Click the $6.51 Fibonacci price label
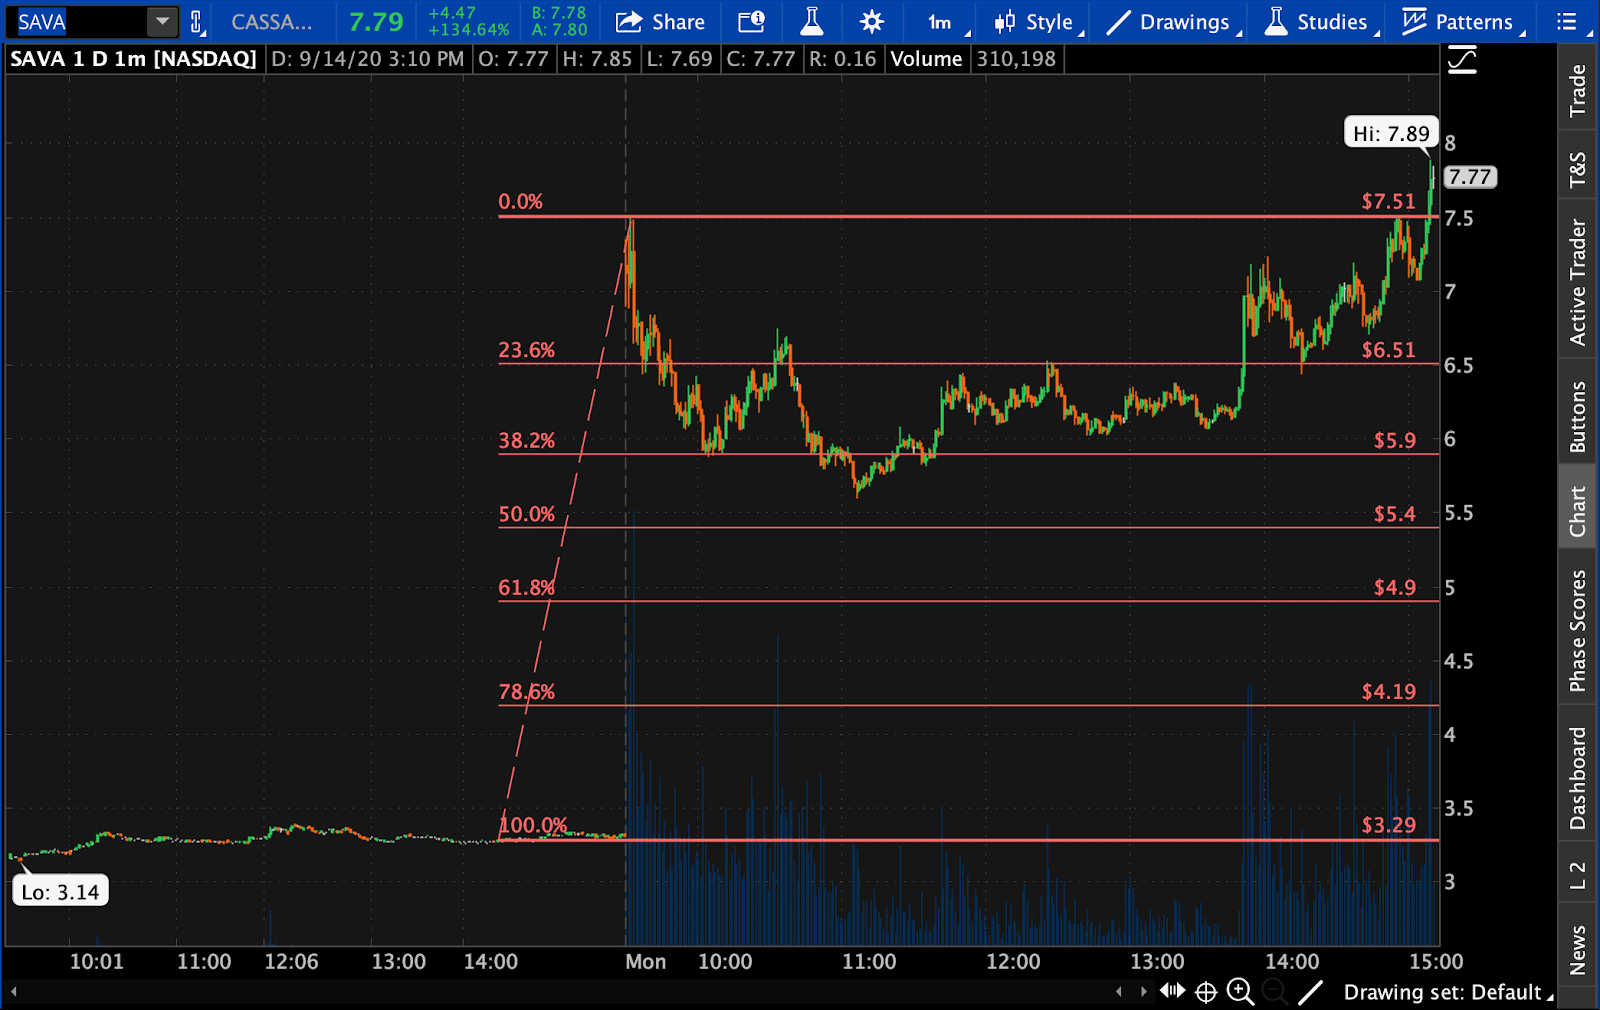 (x=1388, y=350)
